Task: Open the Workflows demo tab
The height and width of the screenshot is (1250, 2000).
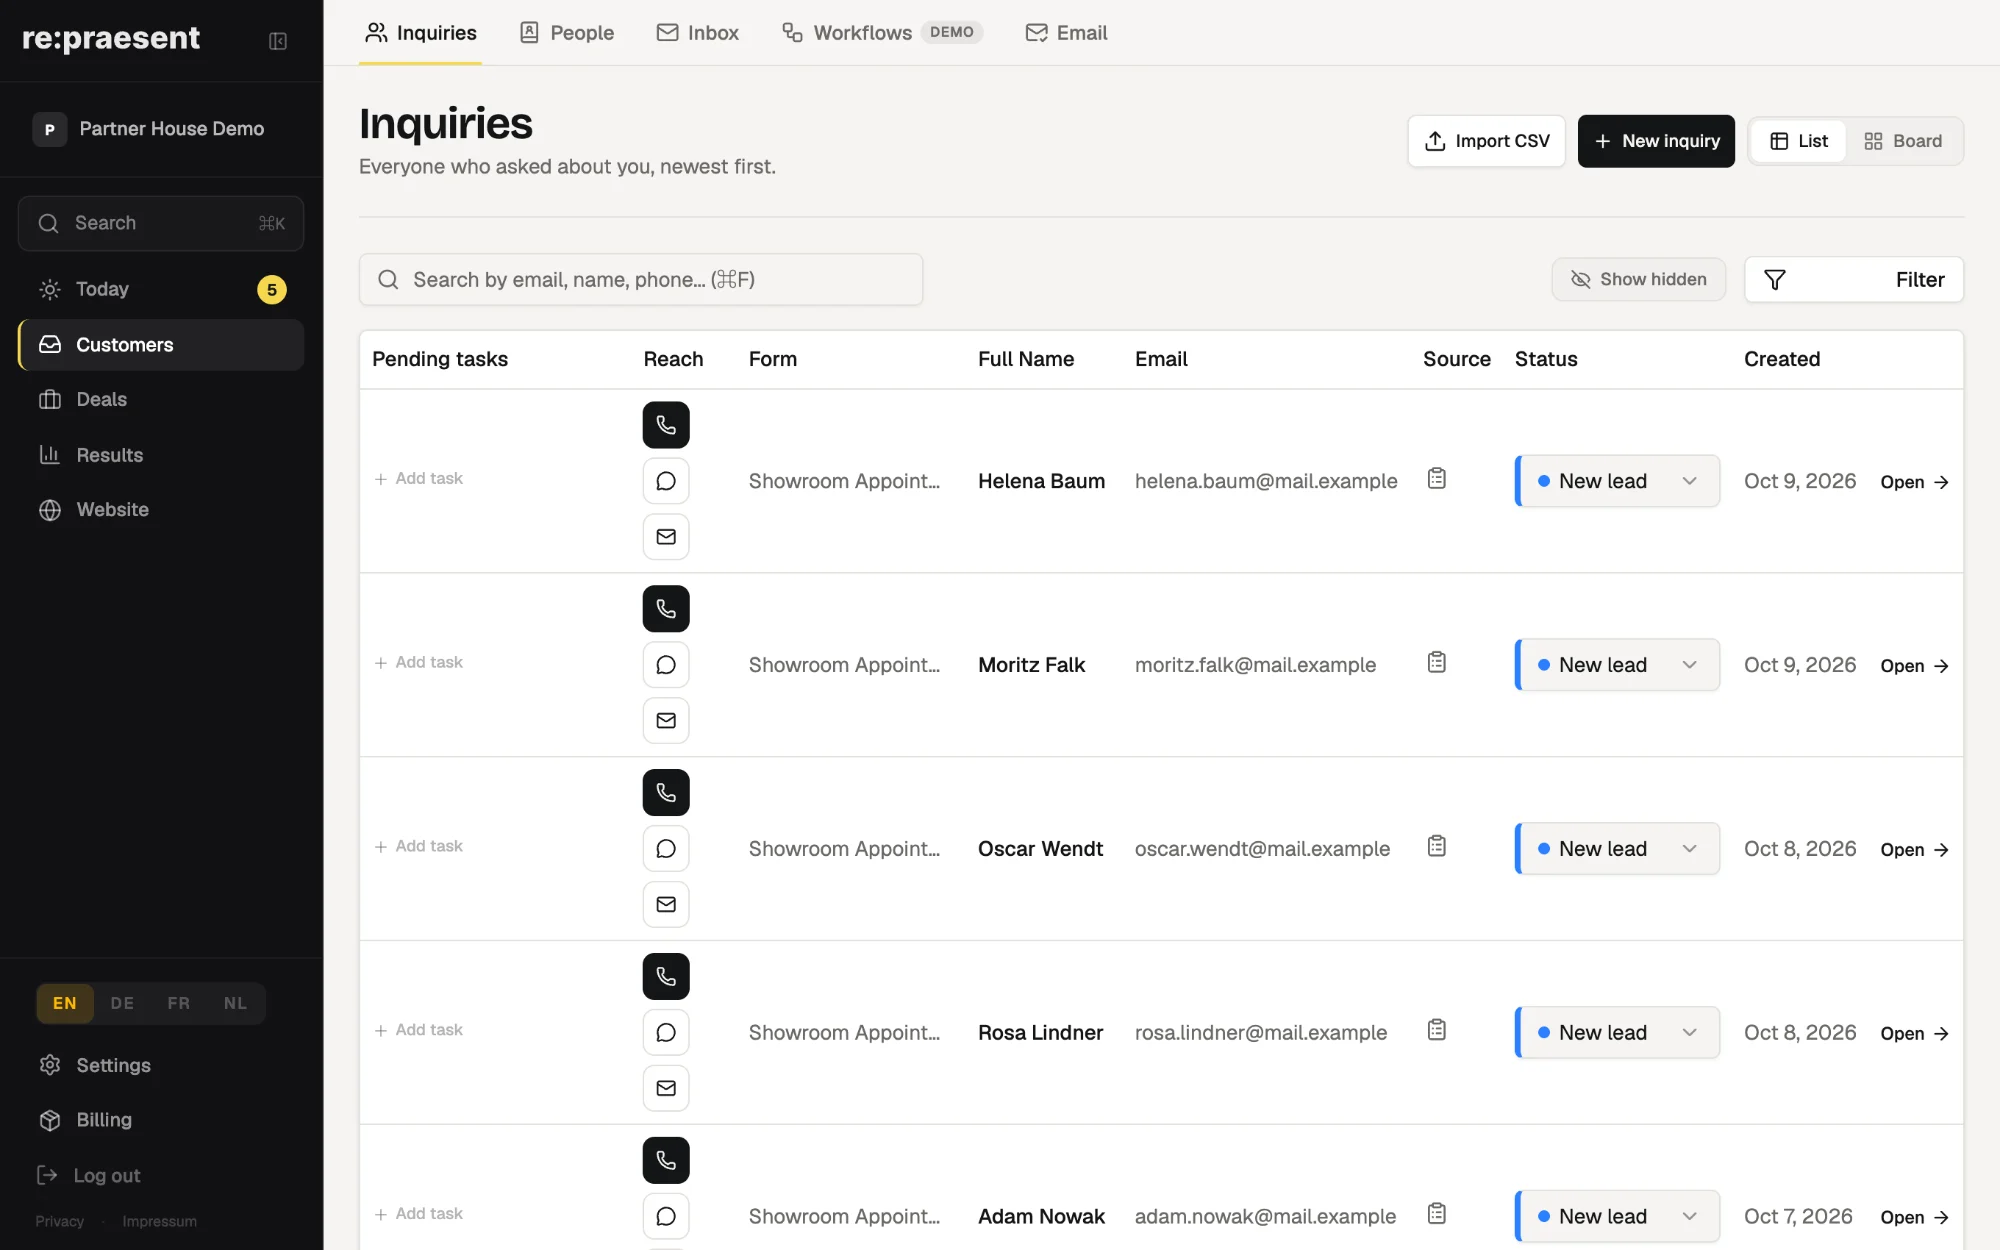Action: tap(882, 33)
